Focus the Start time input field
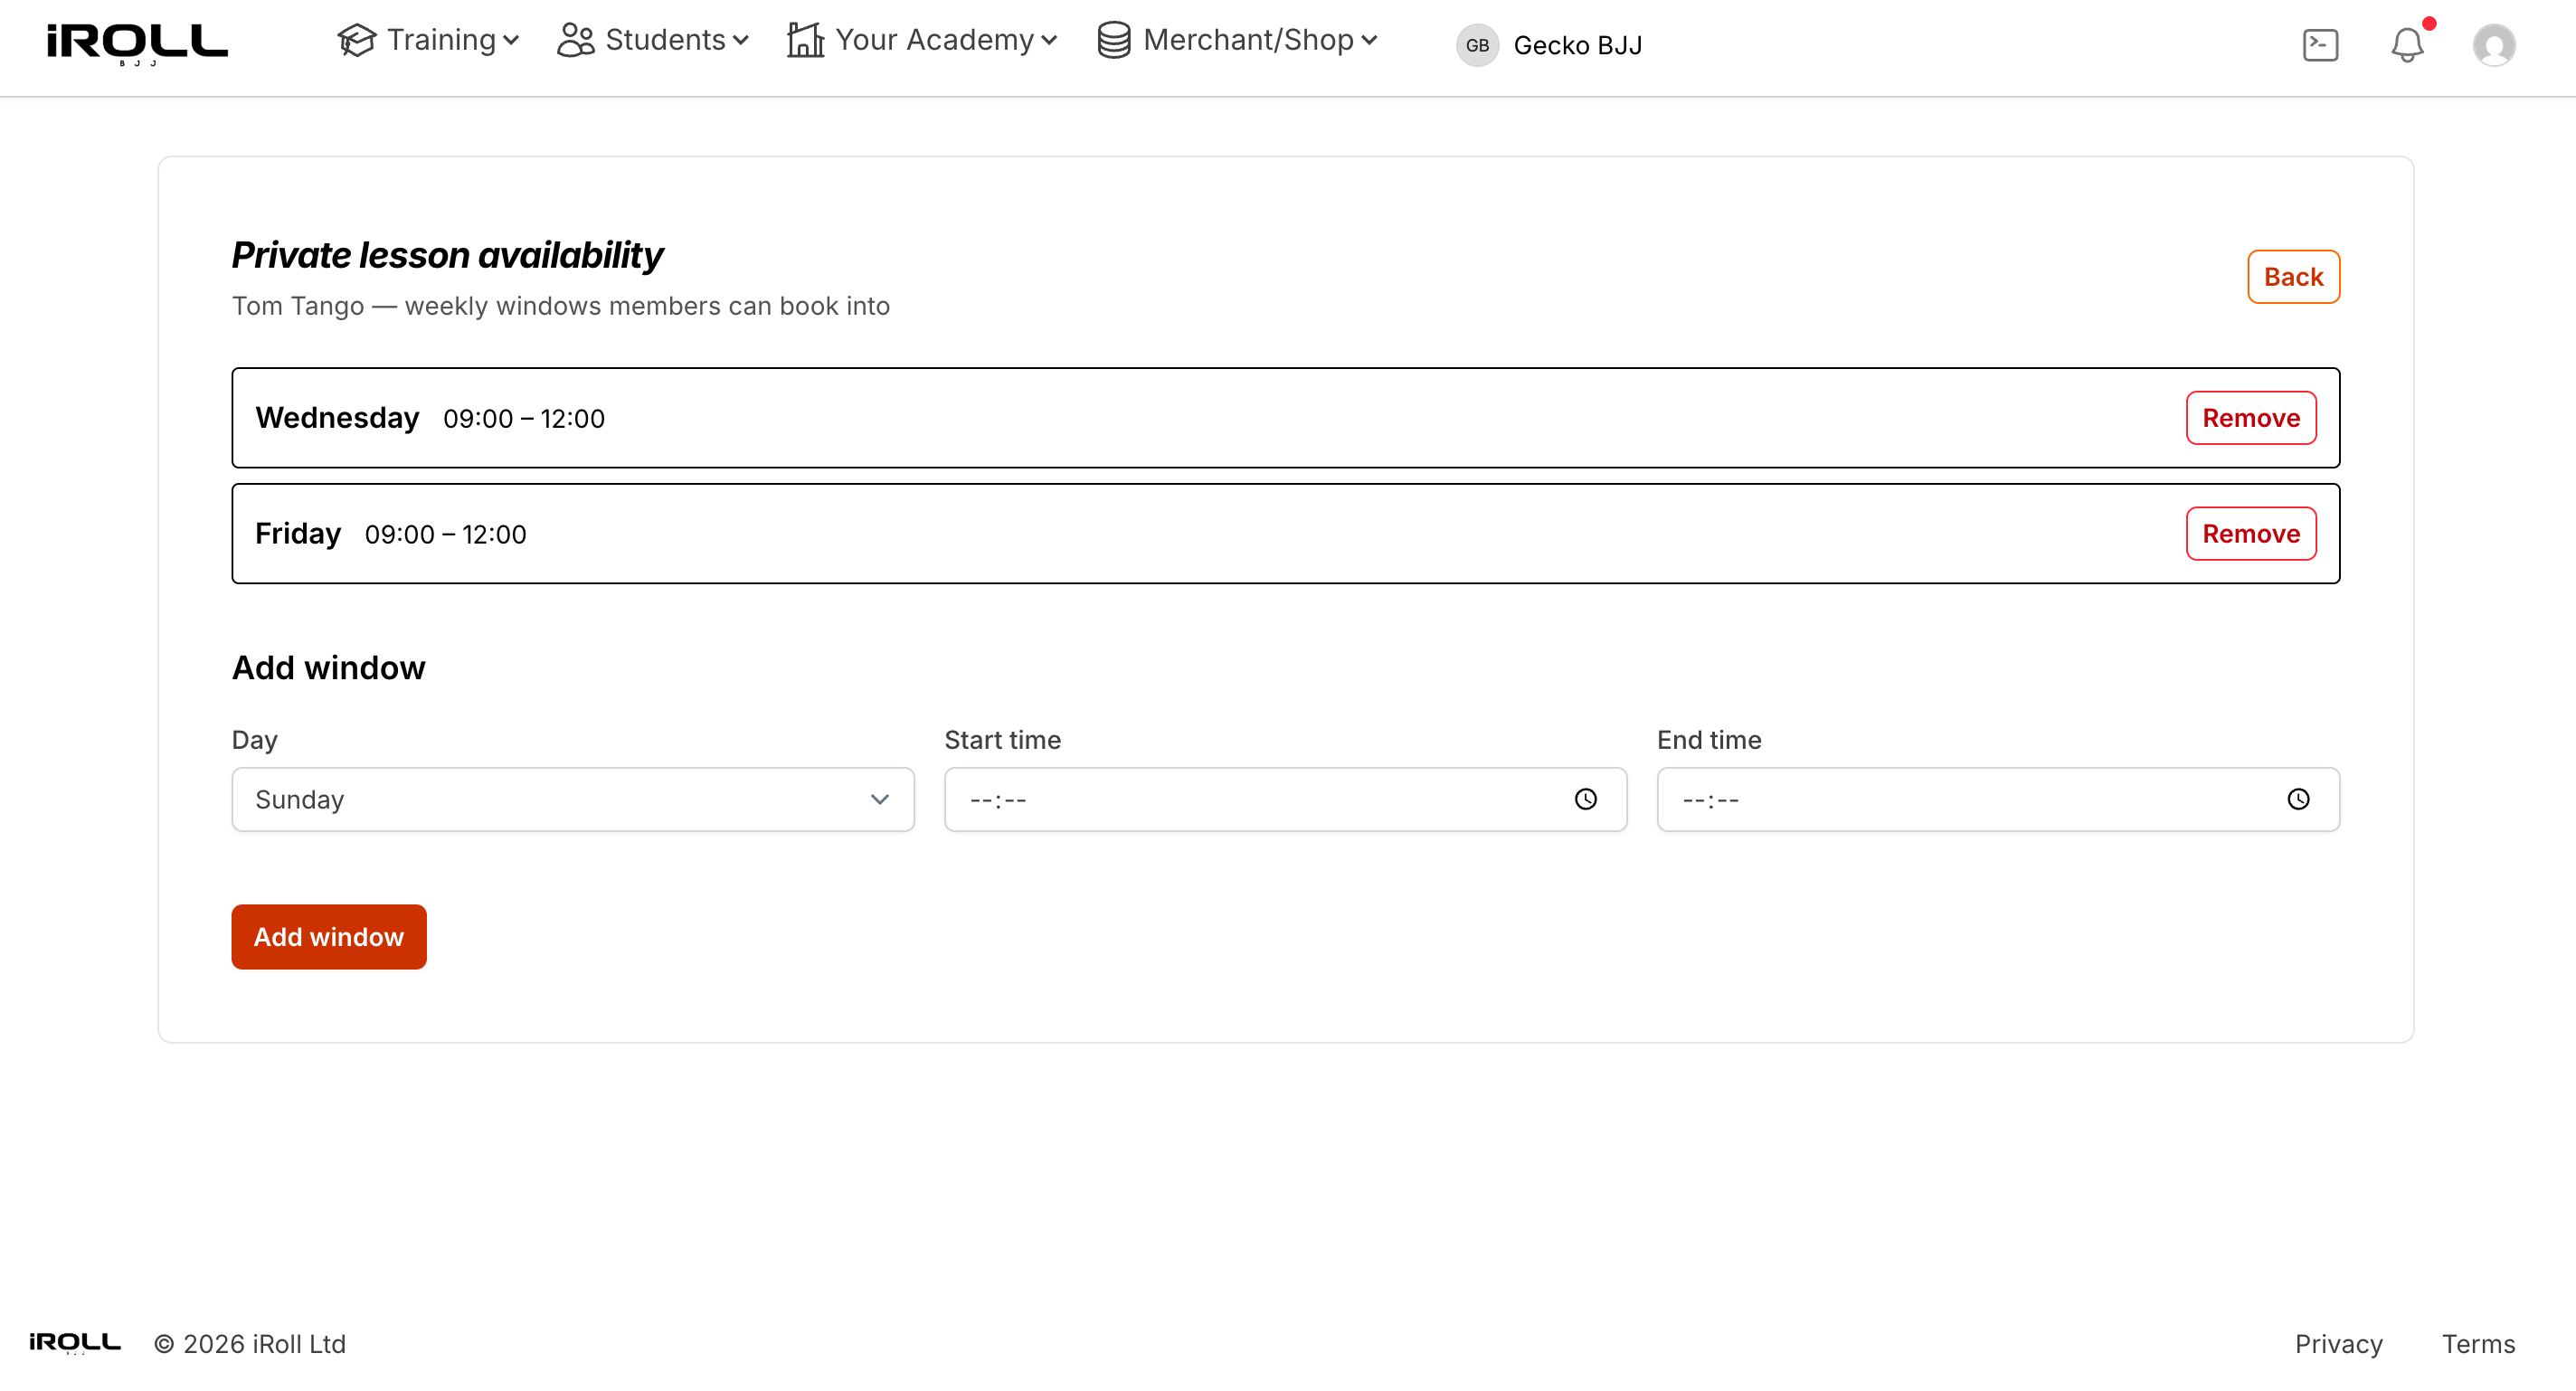The image size is (2576, 1391). pos(1285,799)
